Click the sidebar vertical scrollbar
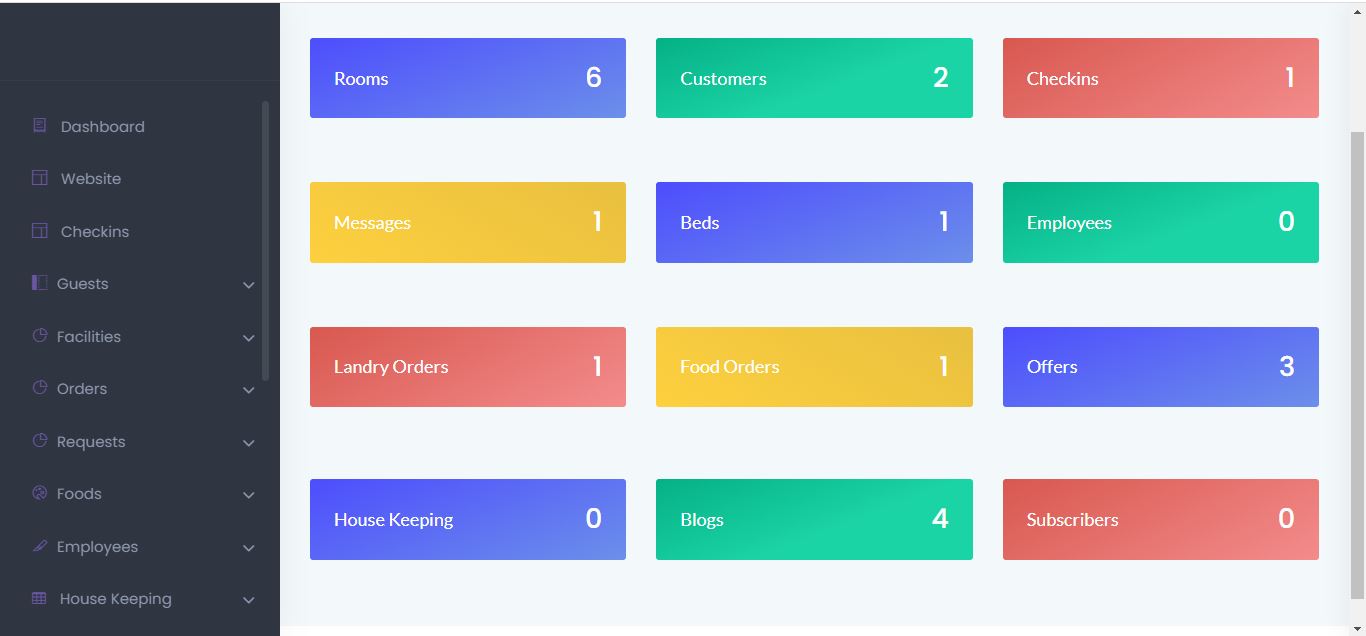Image resolution: width=1366 pixels, height=636 pixels. pos(265,240)
